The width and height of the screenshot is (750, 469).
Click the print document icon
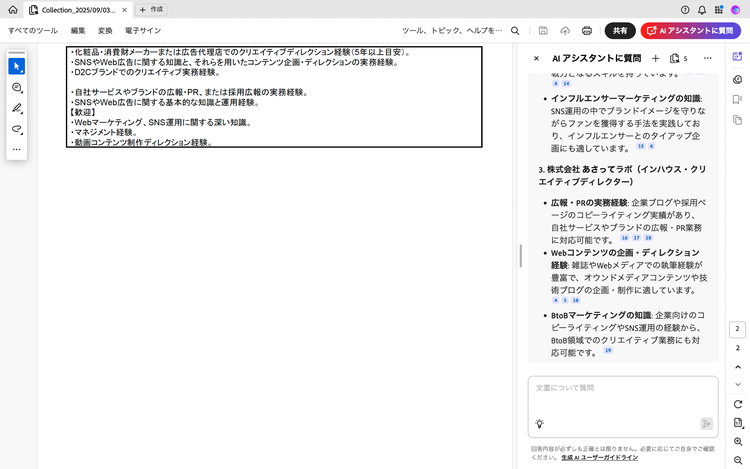587,31
